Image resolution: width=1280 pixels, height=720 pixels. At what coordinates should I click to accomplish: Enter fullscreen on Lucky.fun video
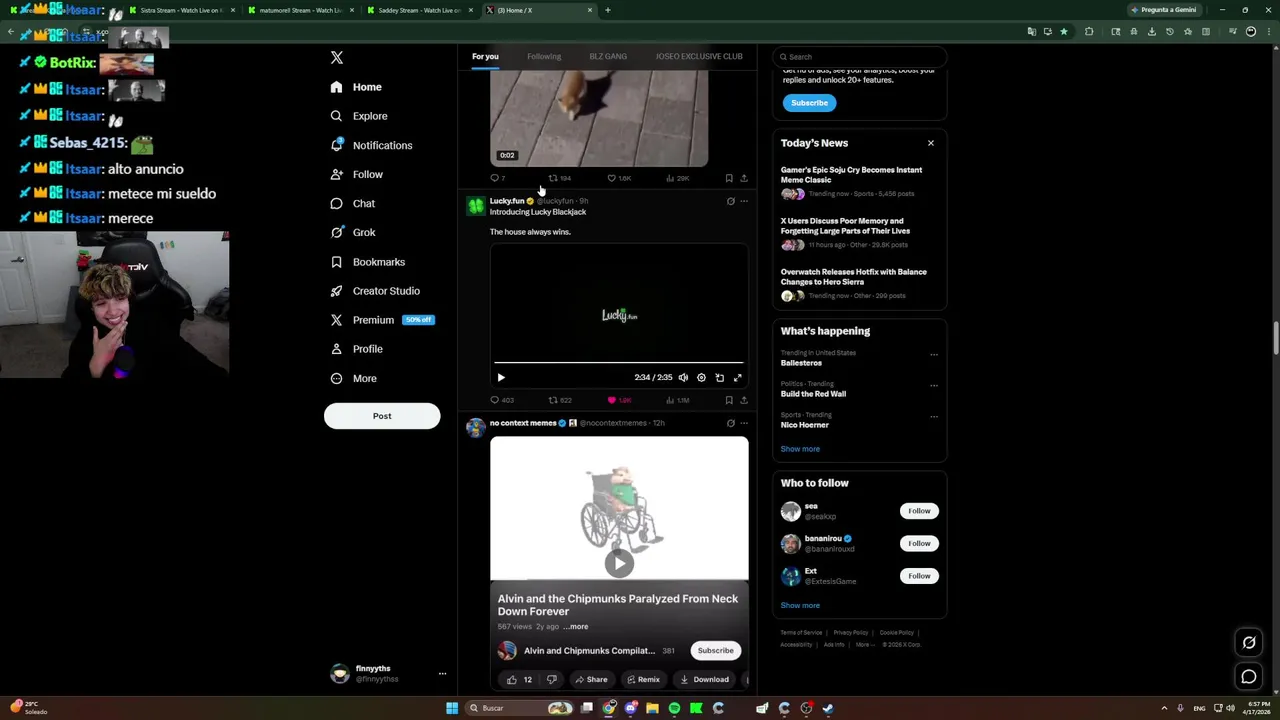coord(738,378)
